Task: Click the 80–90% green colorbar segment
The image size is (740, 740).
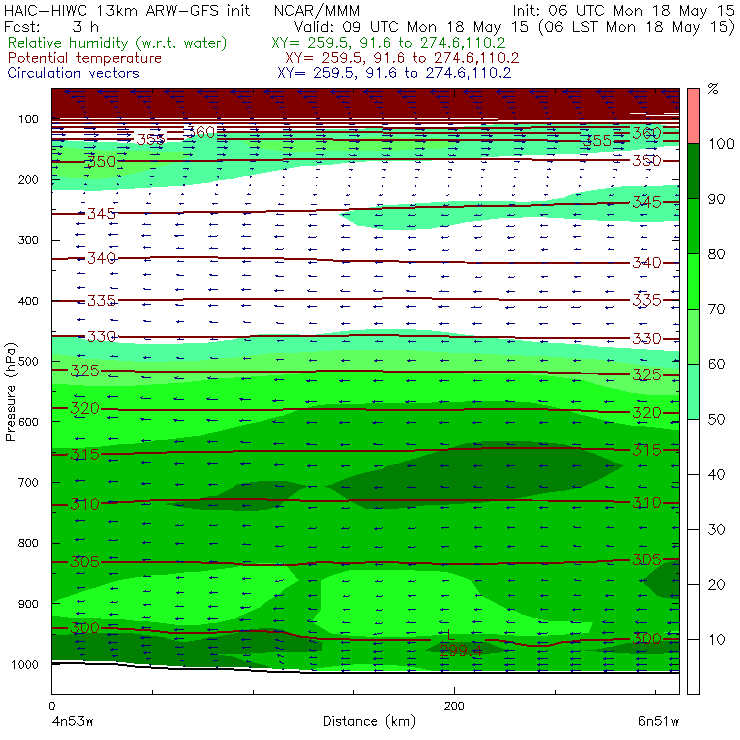Action: [x=693, y=226]
